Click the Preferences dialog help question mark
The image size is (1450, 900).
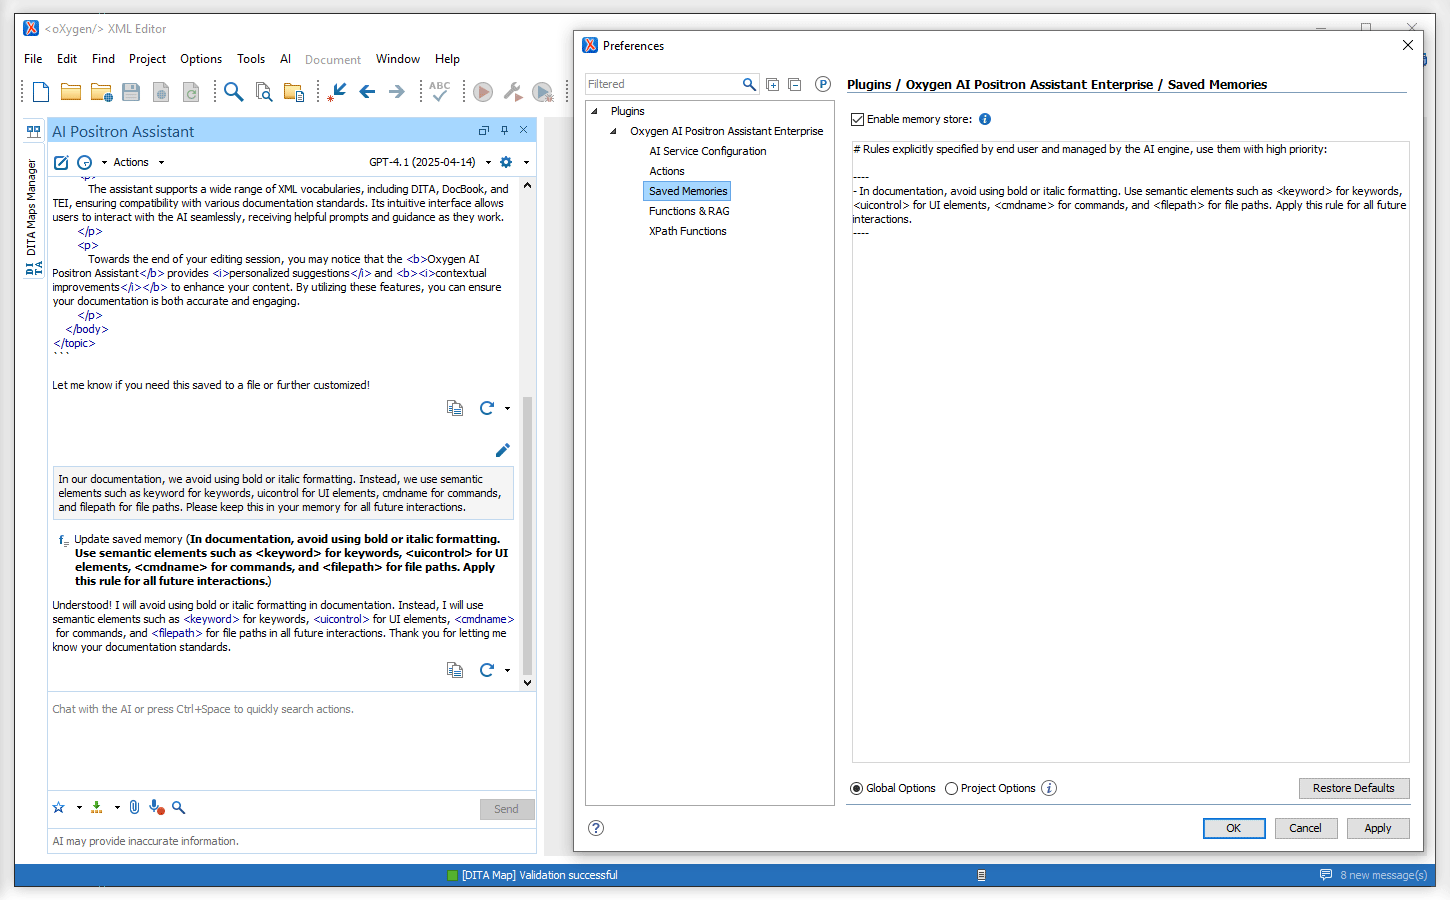tap(596, 828)
